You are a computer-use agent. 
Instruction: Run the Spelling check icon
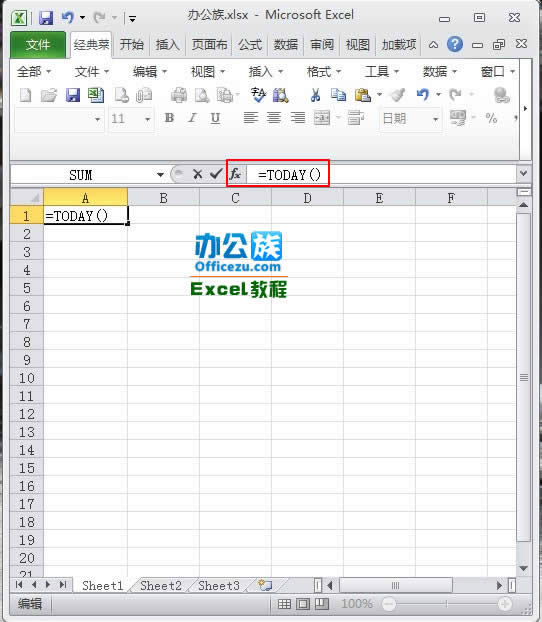(x=258, y=95)
